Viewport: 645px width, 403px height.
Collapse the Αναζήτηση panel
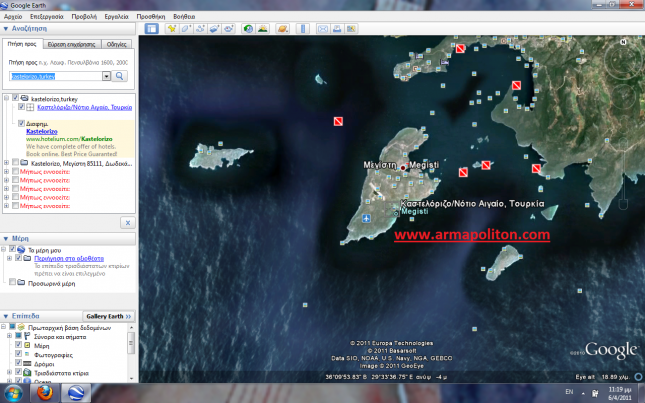(x=6, y=29)
